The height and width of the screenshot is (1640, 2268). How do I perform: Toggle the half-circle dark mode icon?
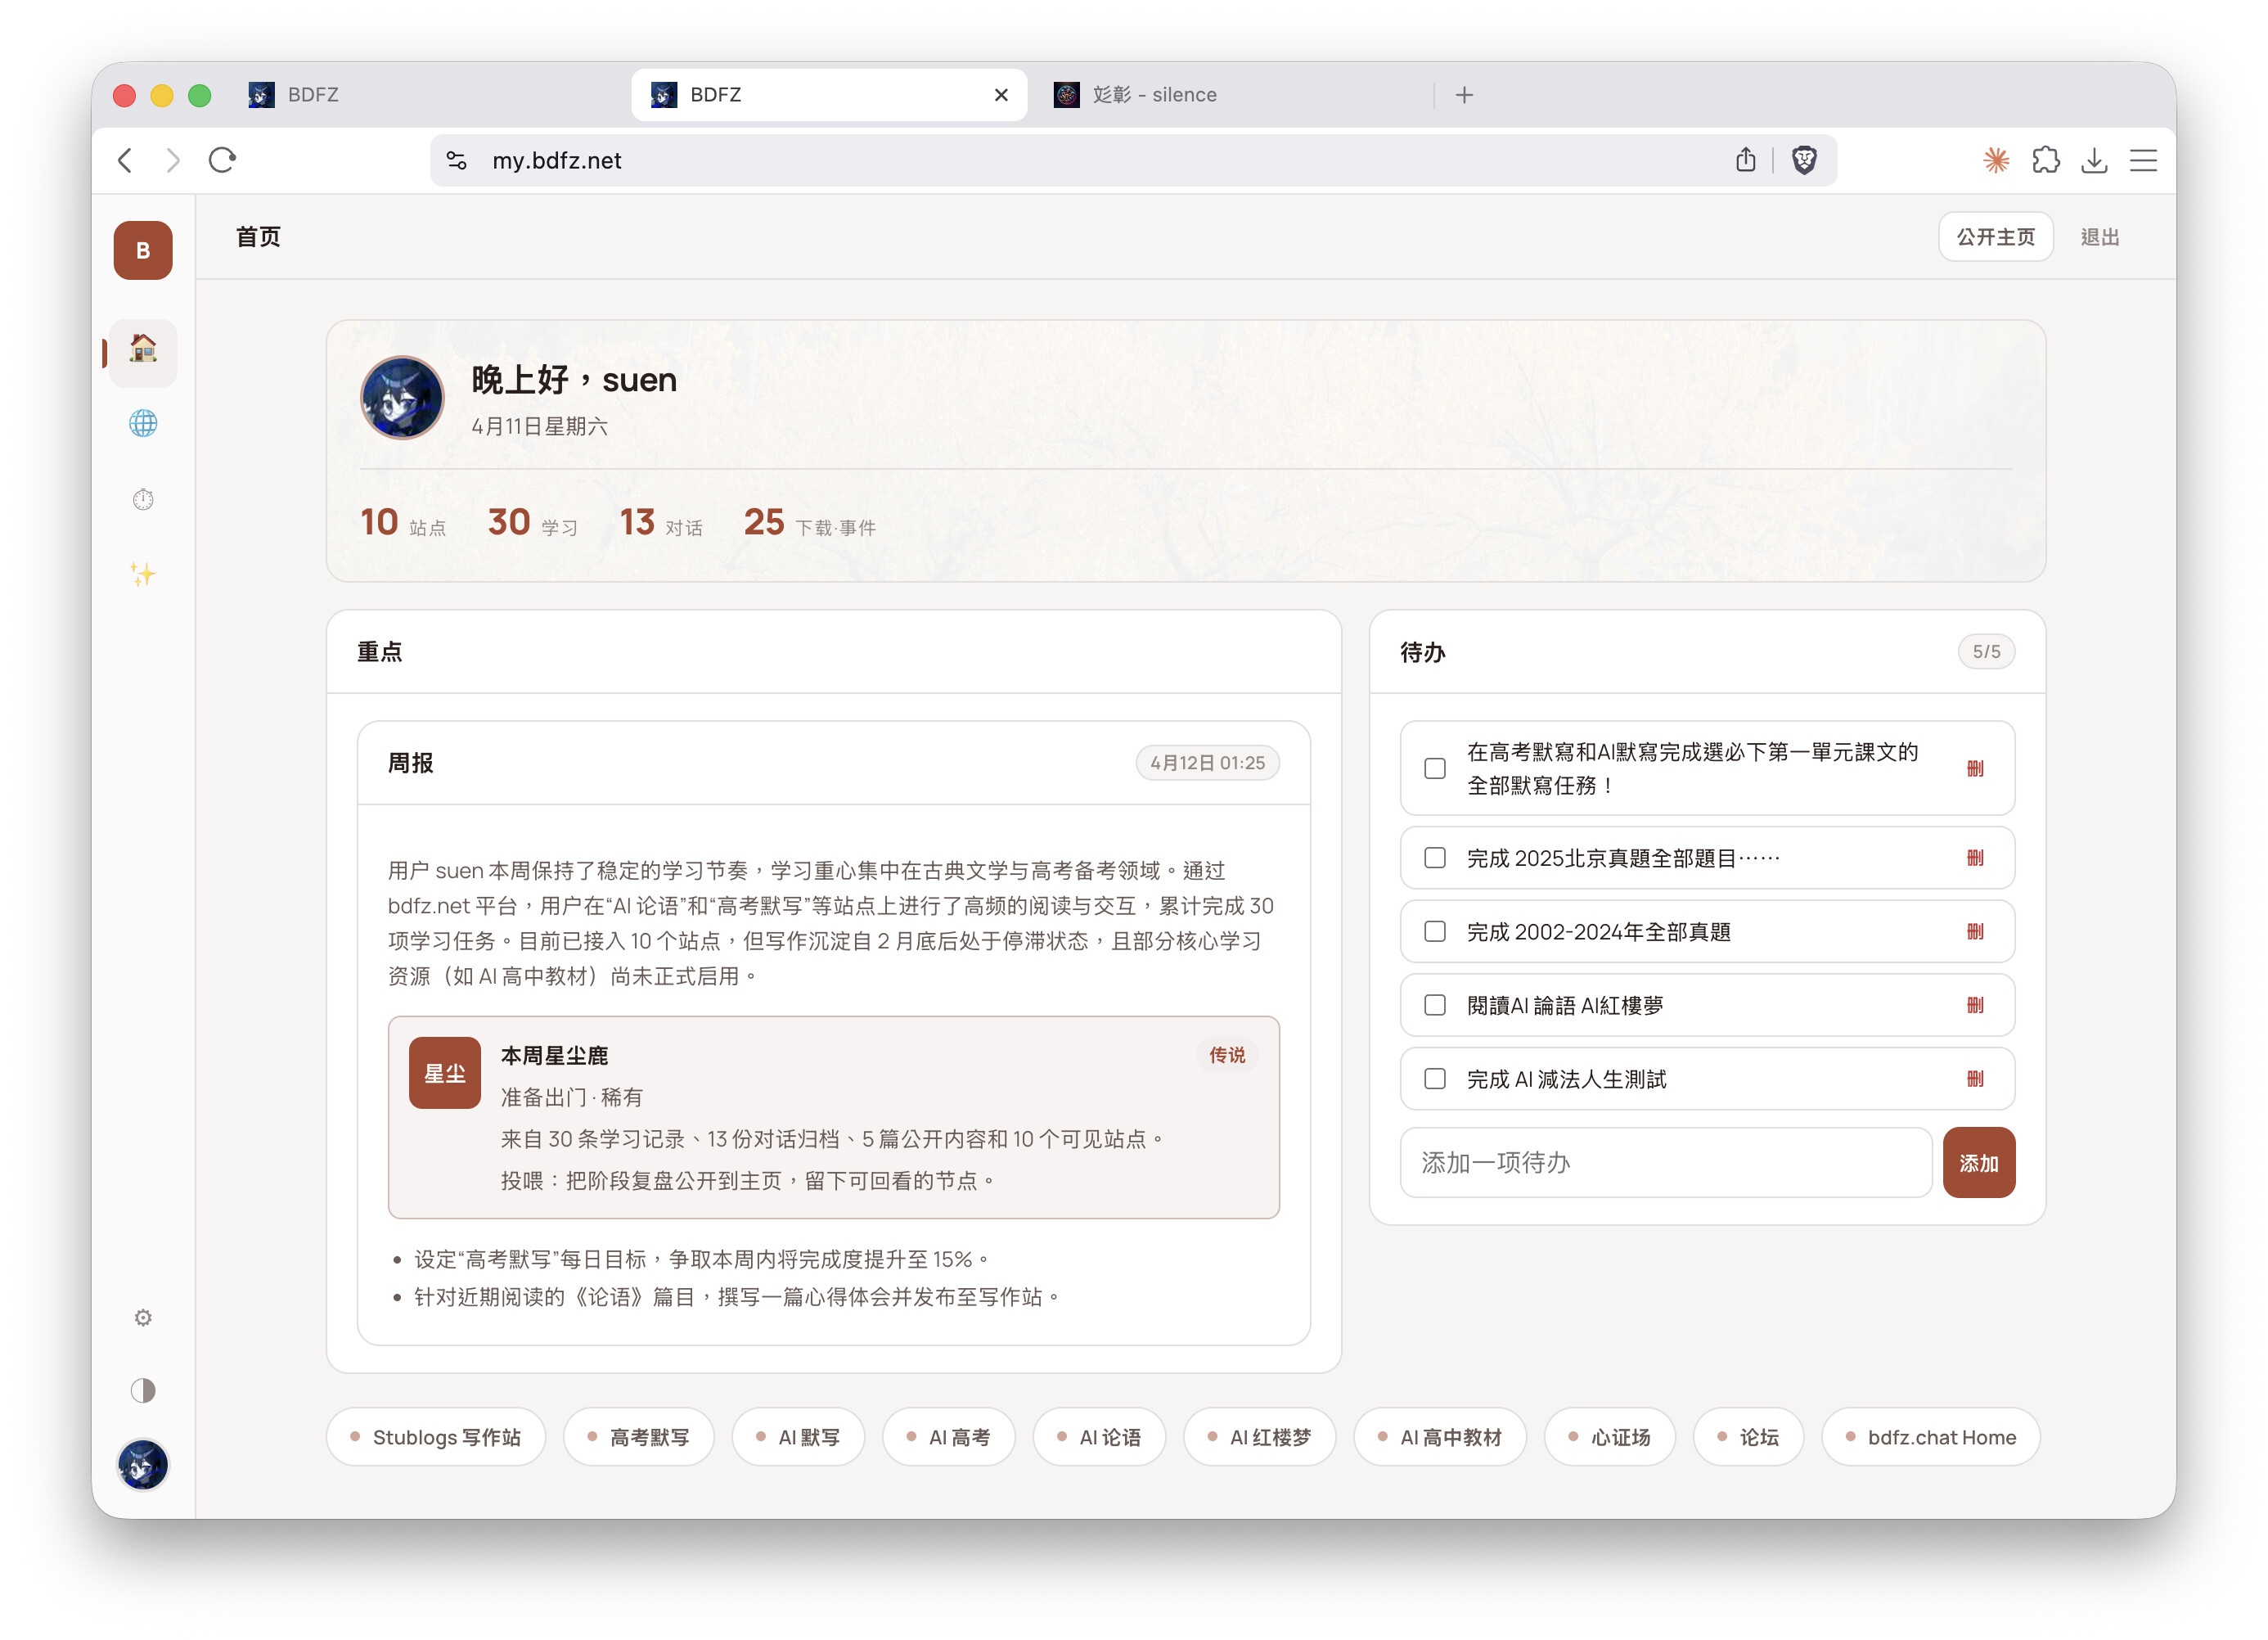[143, 1391]
